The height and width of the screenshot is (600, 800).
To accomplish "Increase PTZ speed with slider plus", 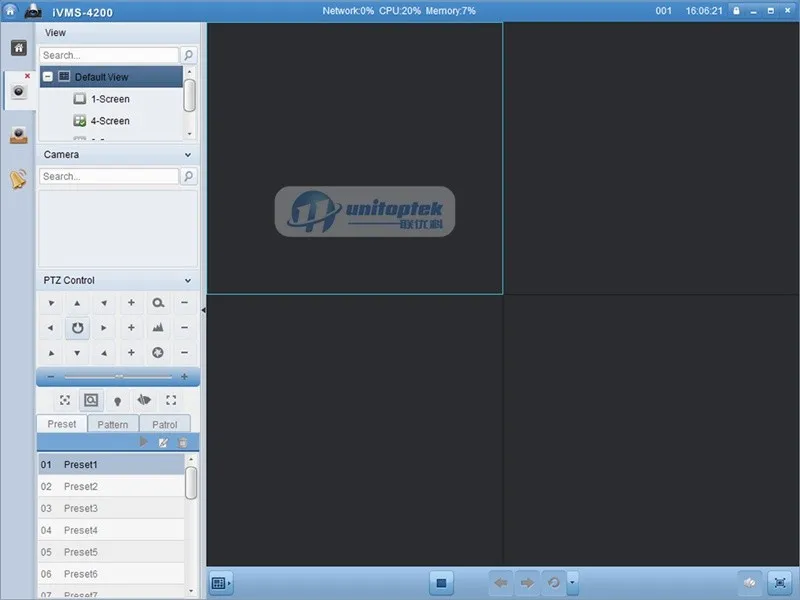I will click(x=184, y=377).
